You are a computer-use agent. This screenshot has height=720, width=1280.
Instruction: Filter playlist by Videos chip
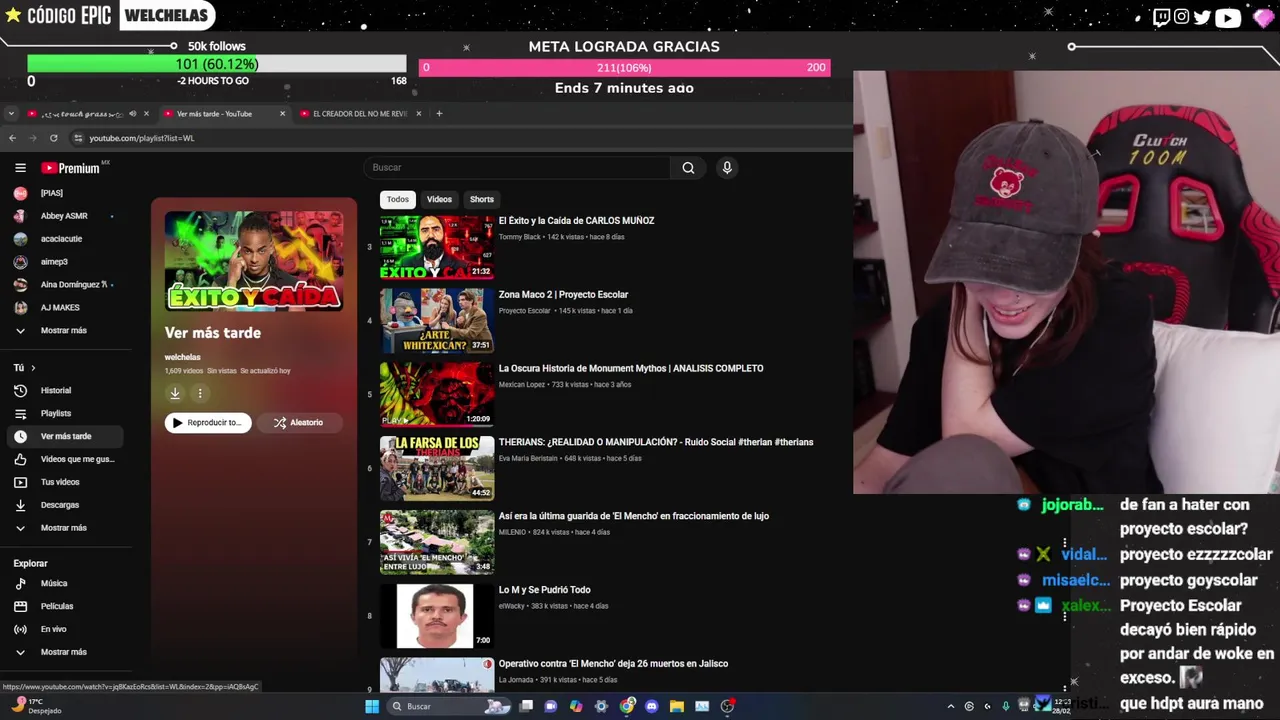439,199
